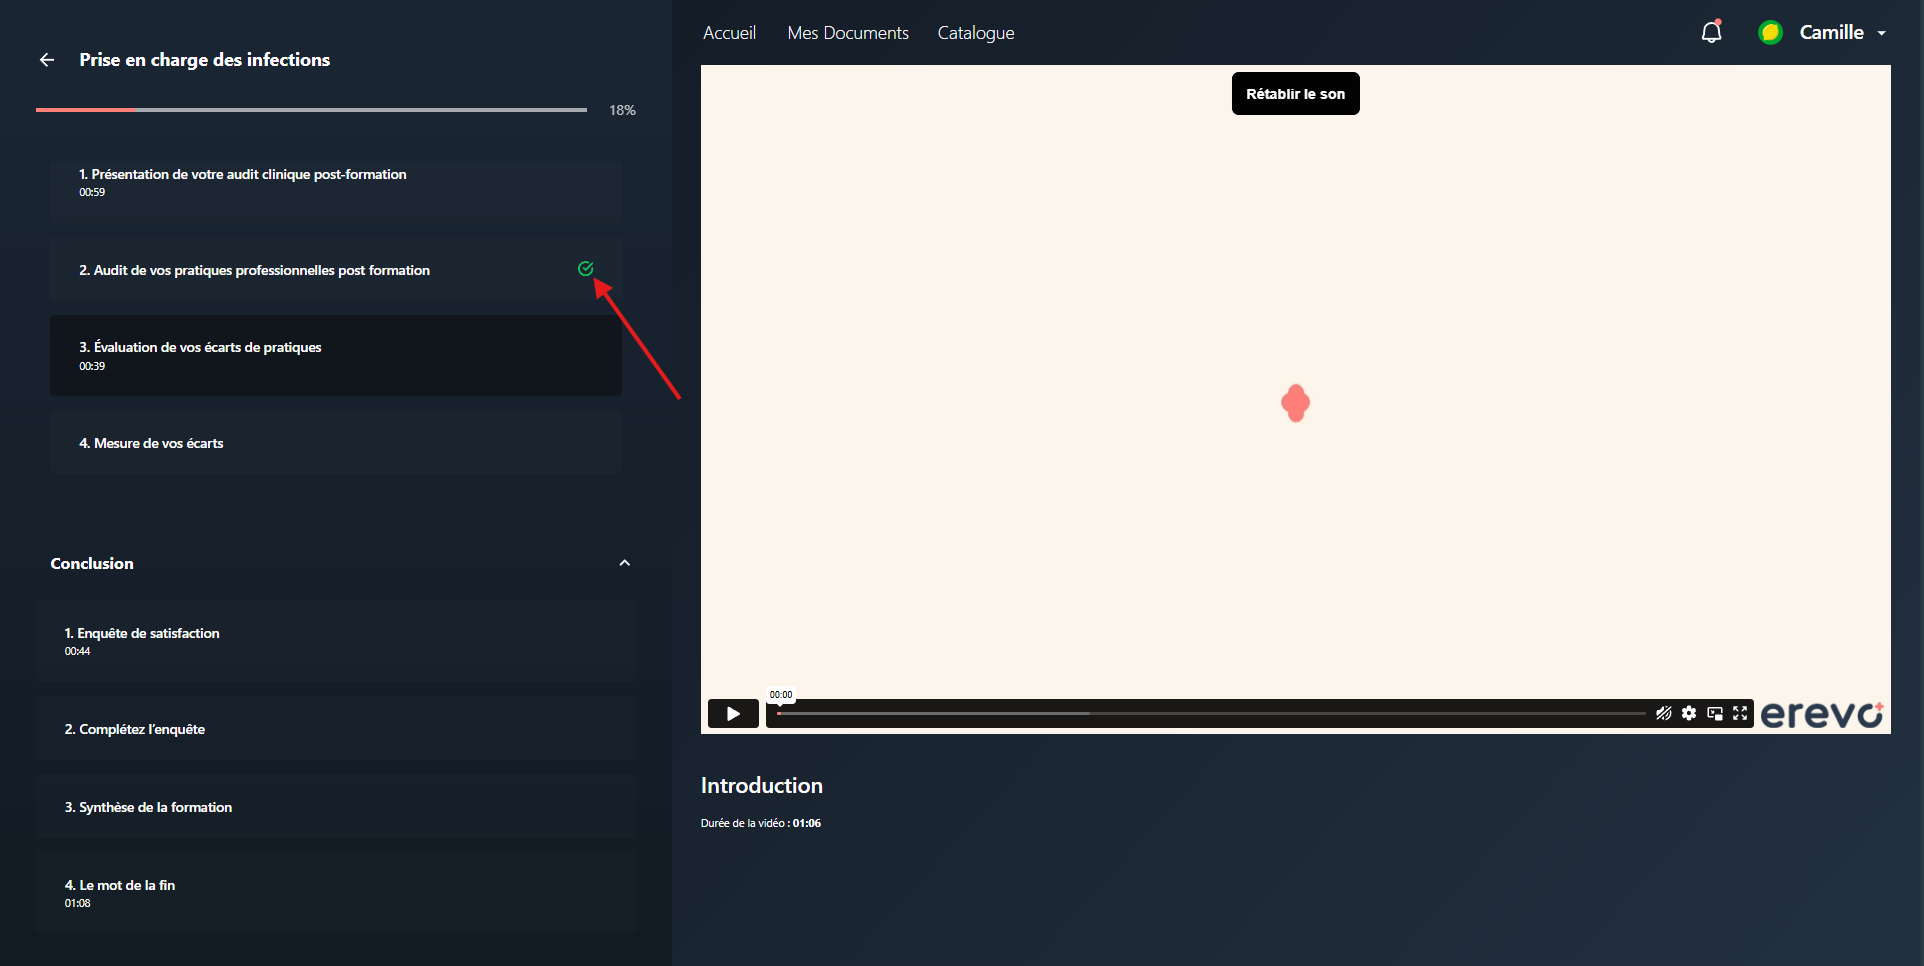Go to Mes Documents
This screenshot has width=1924, height=966.
tap(848, 33)
